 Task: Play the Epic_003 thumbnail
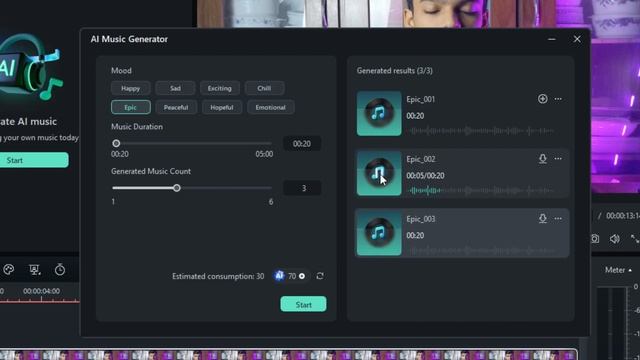[x=379, y=233]
